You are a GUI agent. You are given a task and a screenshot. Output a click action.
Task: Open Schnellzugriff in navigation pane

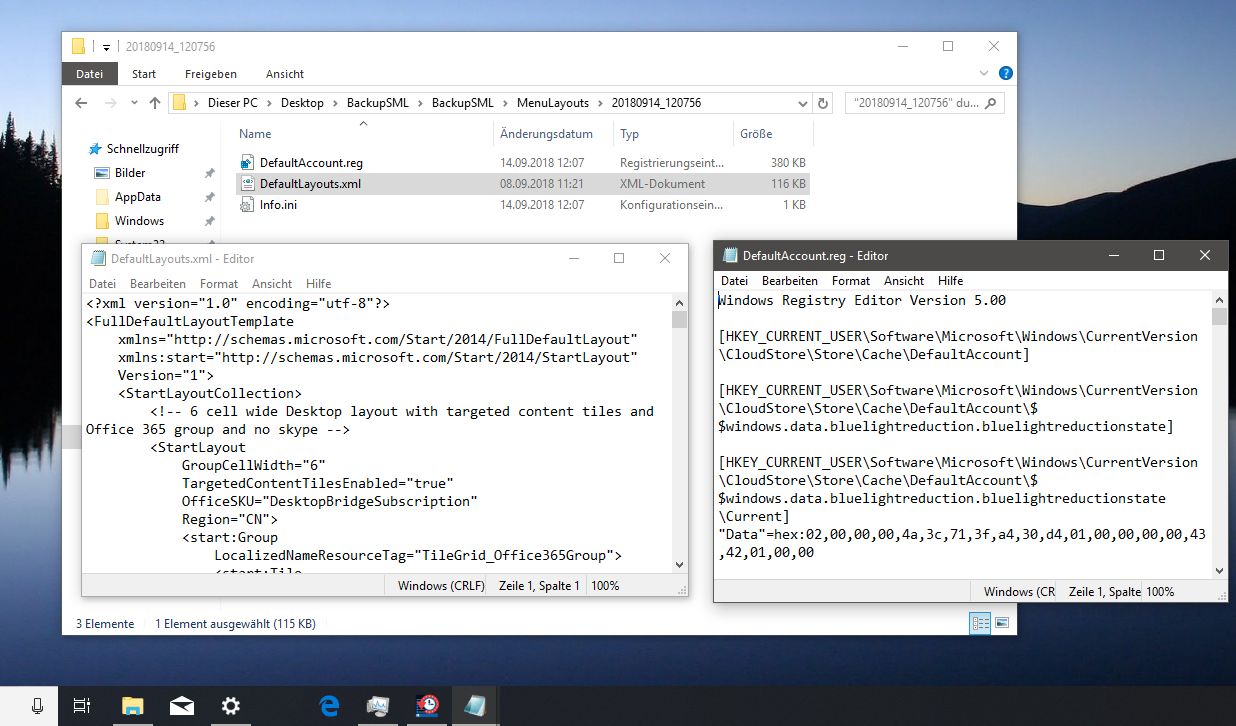click(x=142, y=148)
